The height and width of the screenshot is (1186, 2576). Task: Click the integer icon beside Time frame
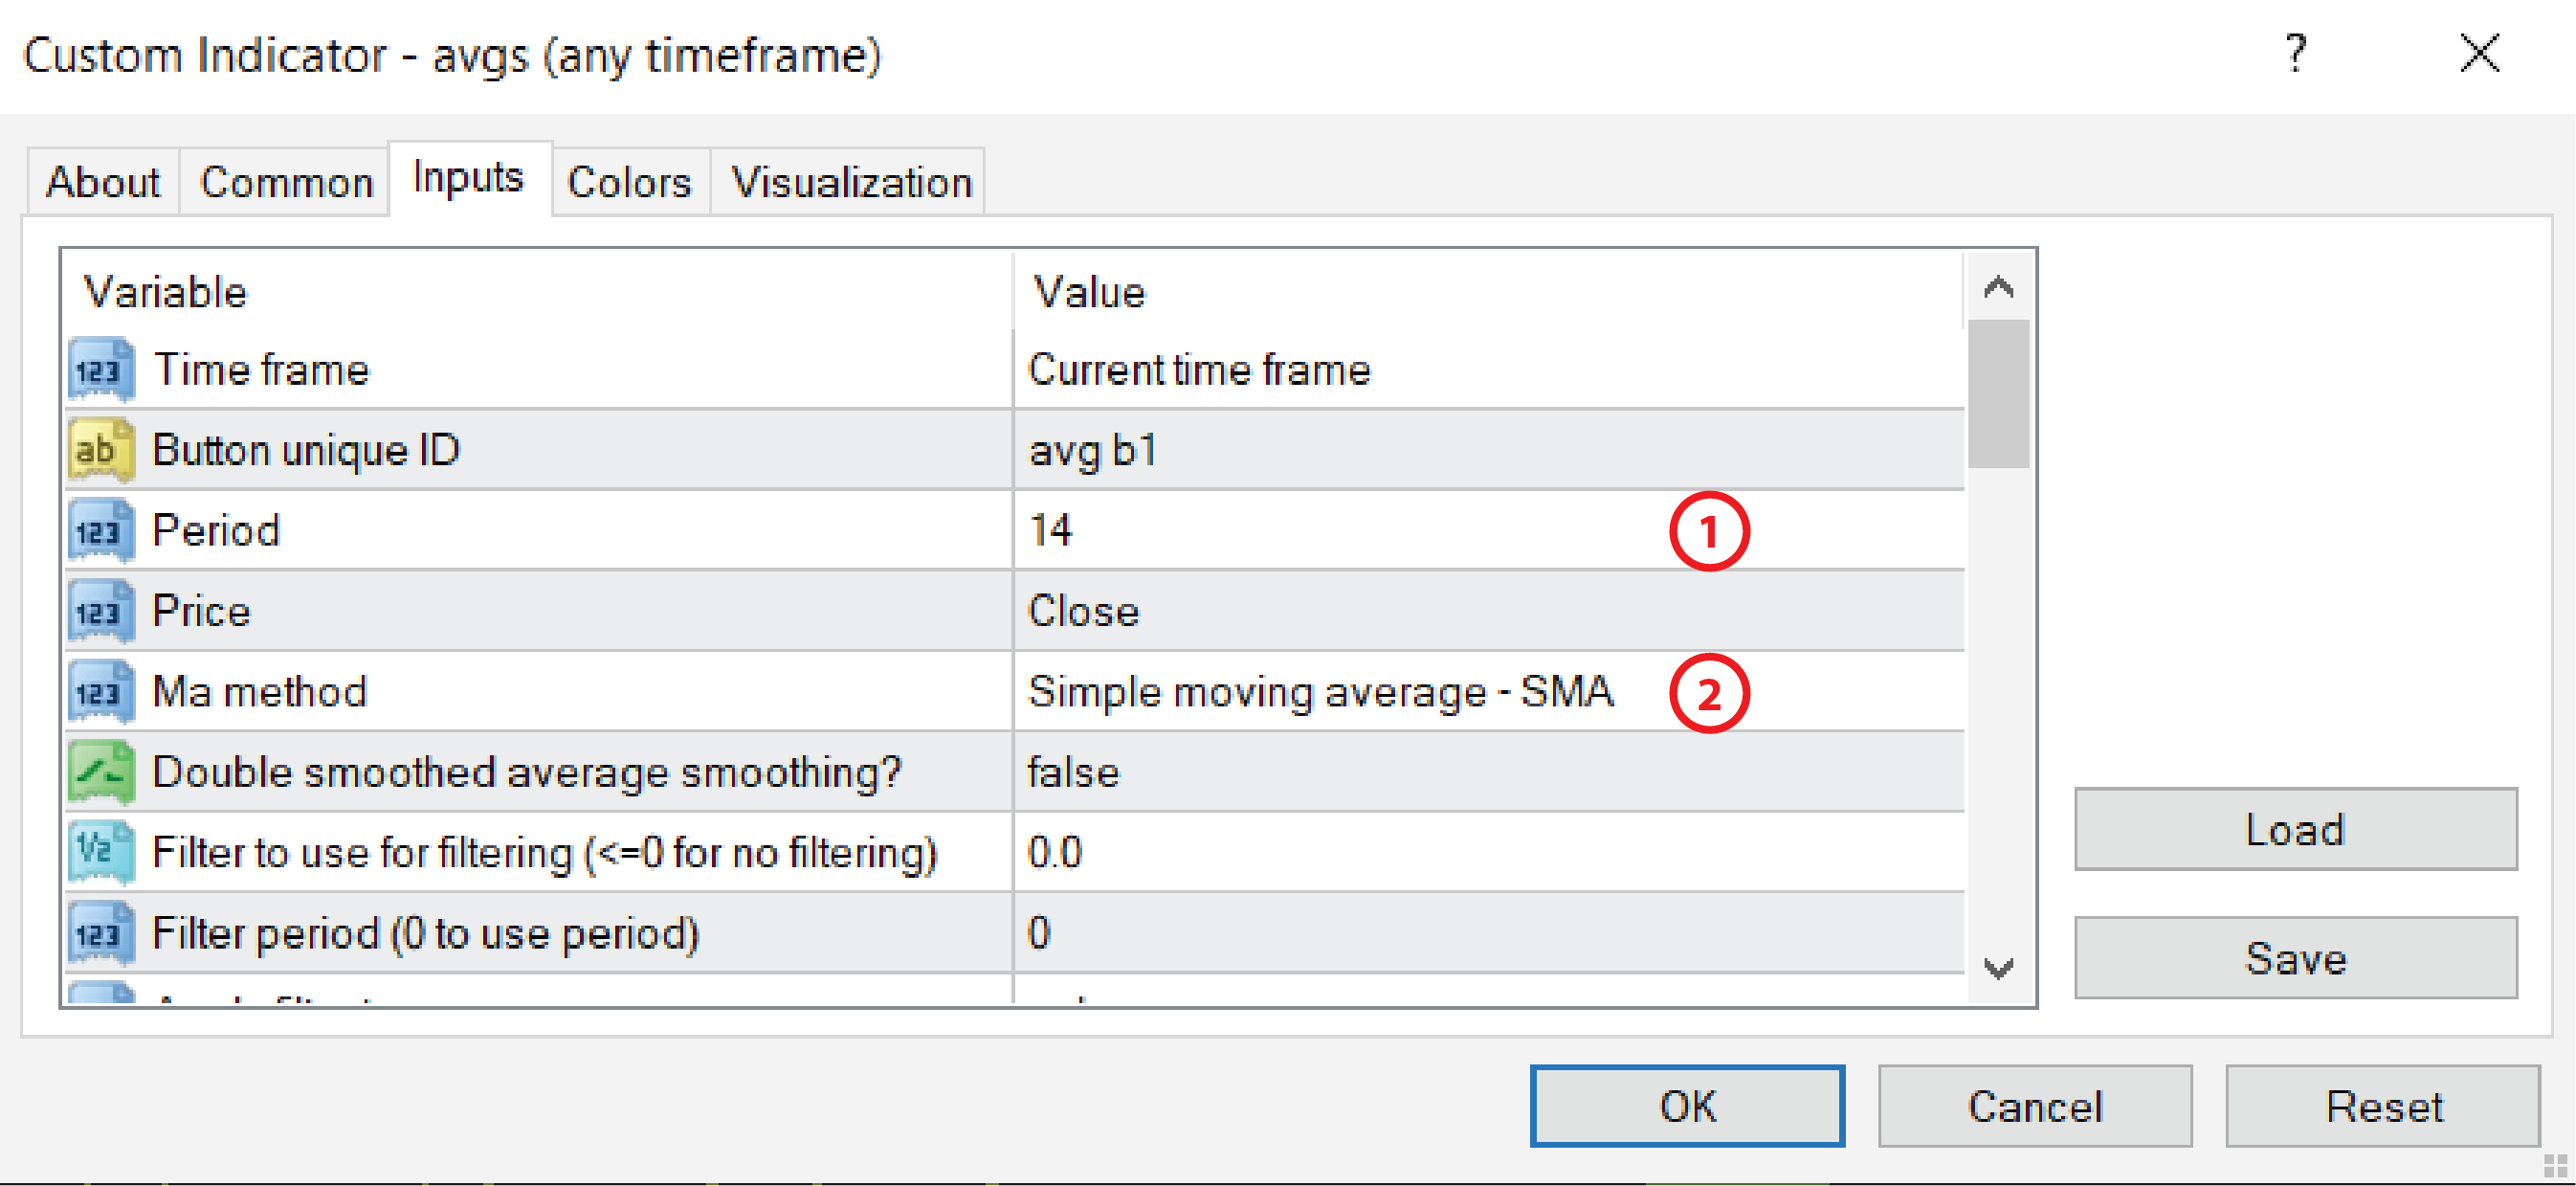click(x=101, y=369)
